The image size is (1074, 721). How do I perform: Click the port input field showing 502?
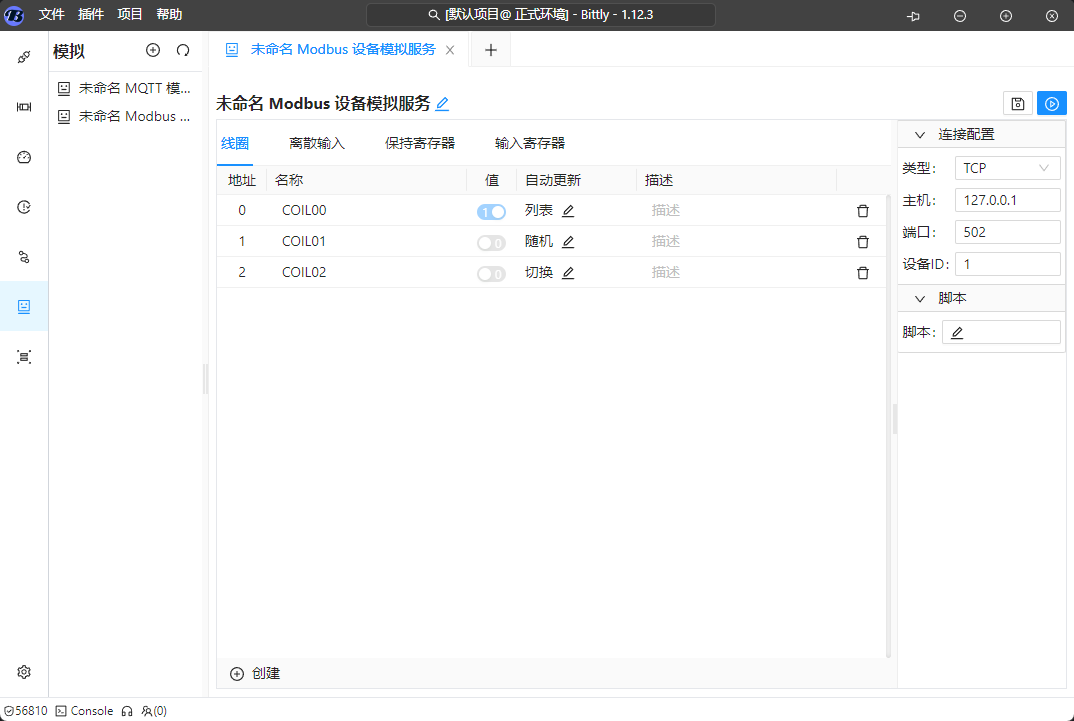point(1007,232)
